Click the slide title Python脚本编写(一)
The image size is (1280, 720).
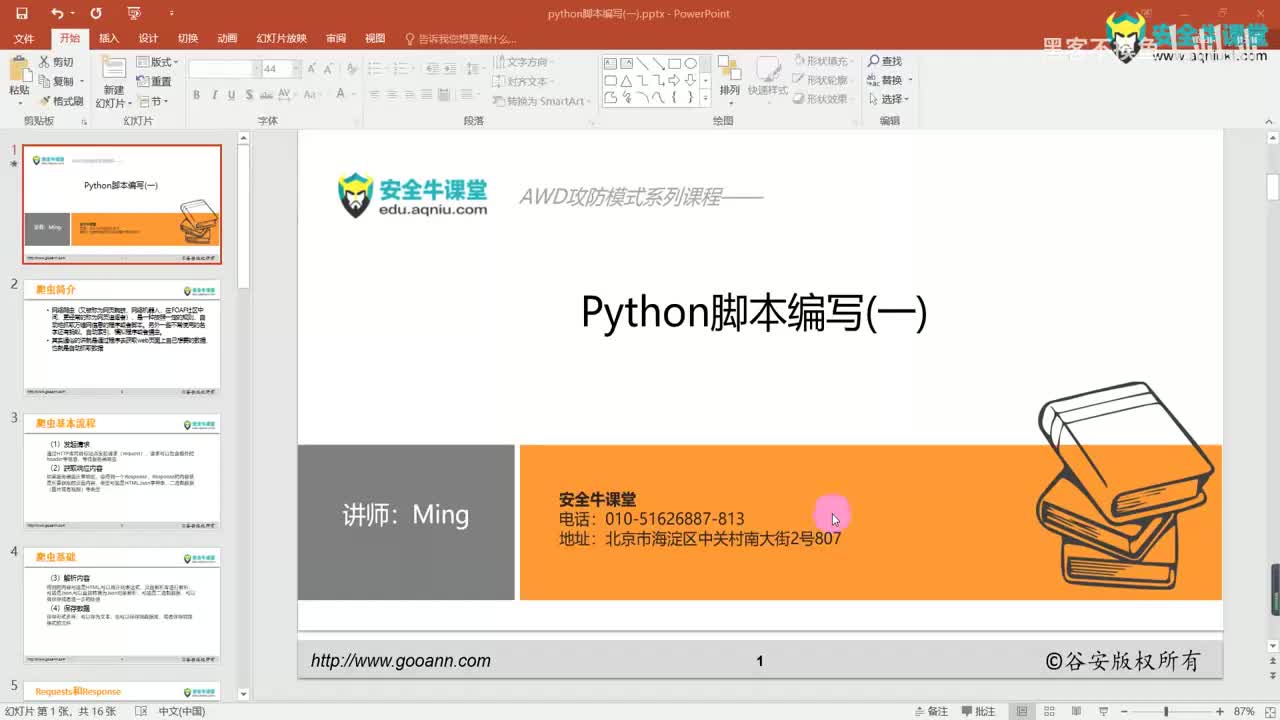754,313
